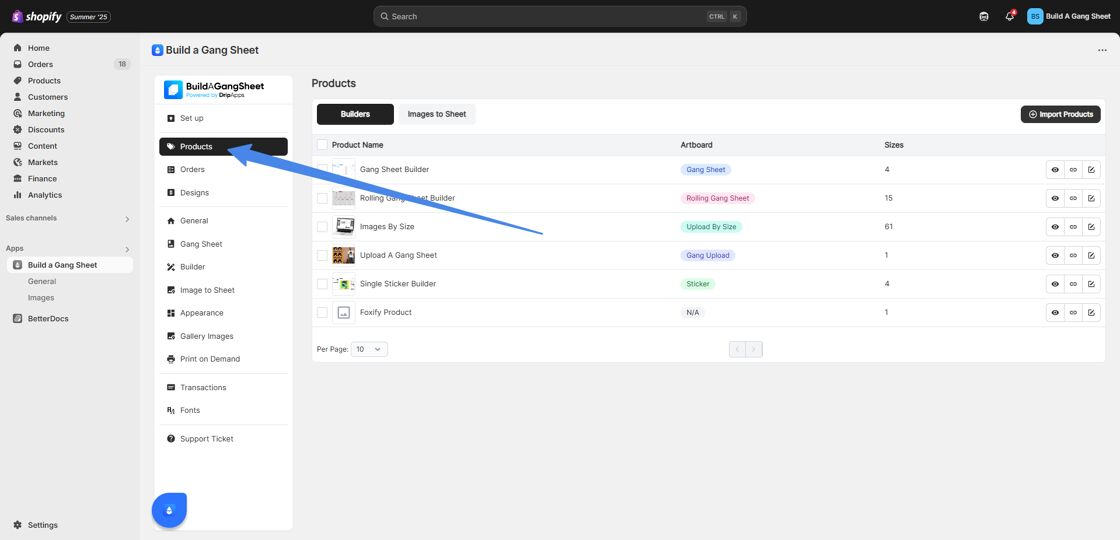The width and height of the screenshot is (1120, 540).
Task: Open General under Build a Gang Sheet
Action: point(42,281)
